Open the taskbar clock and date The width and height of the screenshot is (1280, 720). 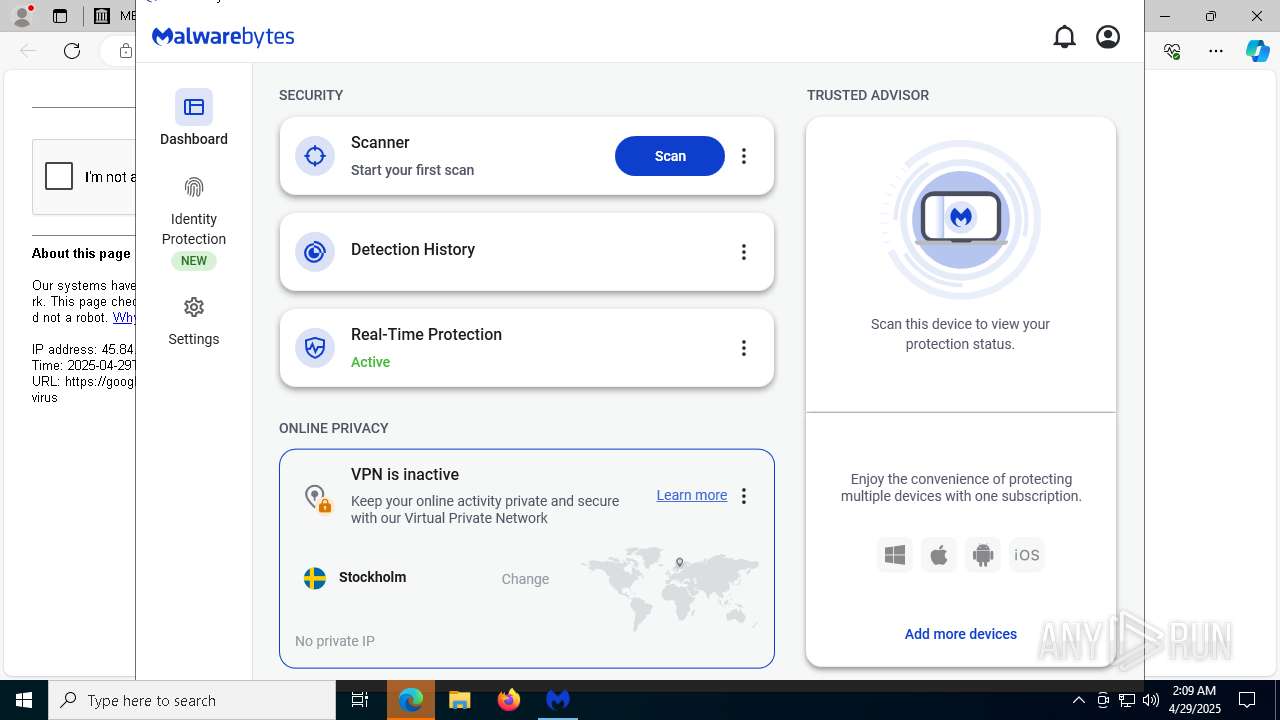(x=1194, y=700)
